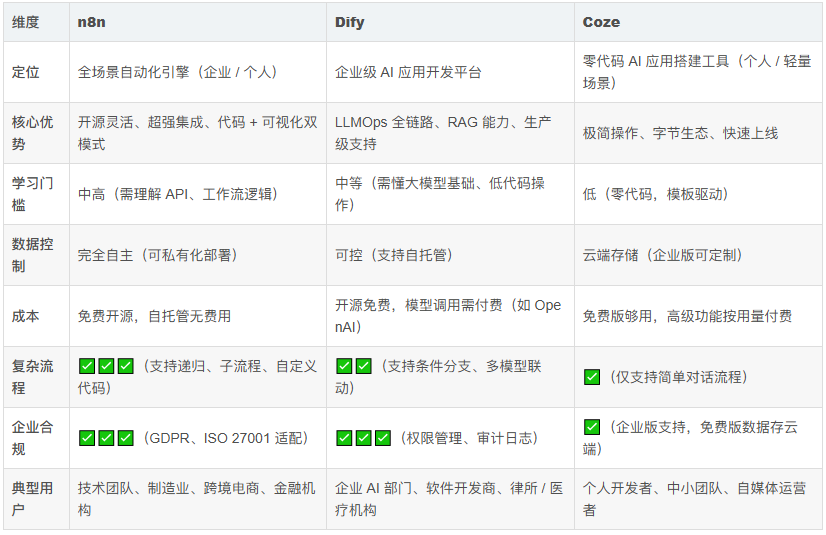Click cell 技术团队、制造业、跨境电商
This screenshot has height=535, width=826.
coord(198,499)
